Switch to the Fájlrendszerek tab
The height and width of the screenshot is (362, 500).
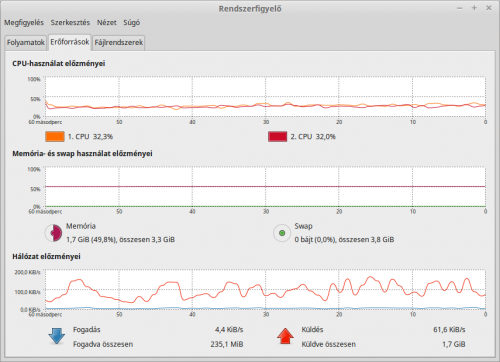[119, 43]
